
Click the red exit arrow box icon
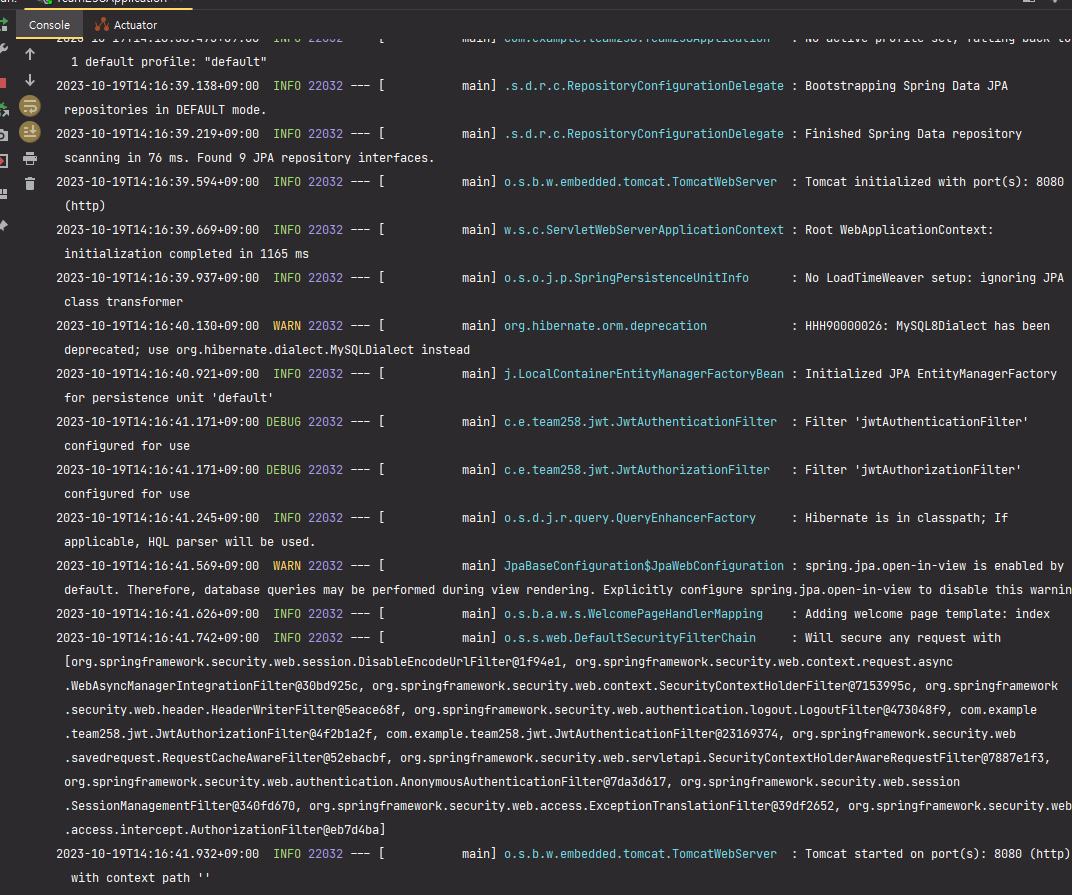[3, 161]
